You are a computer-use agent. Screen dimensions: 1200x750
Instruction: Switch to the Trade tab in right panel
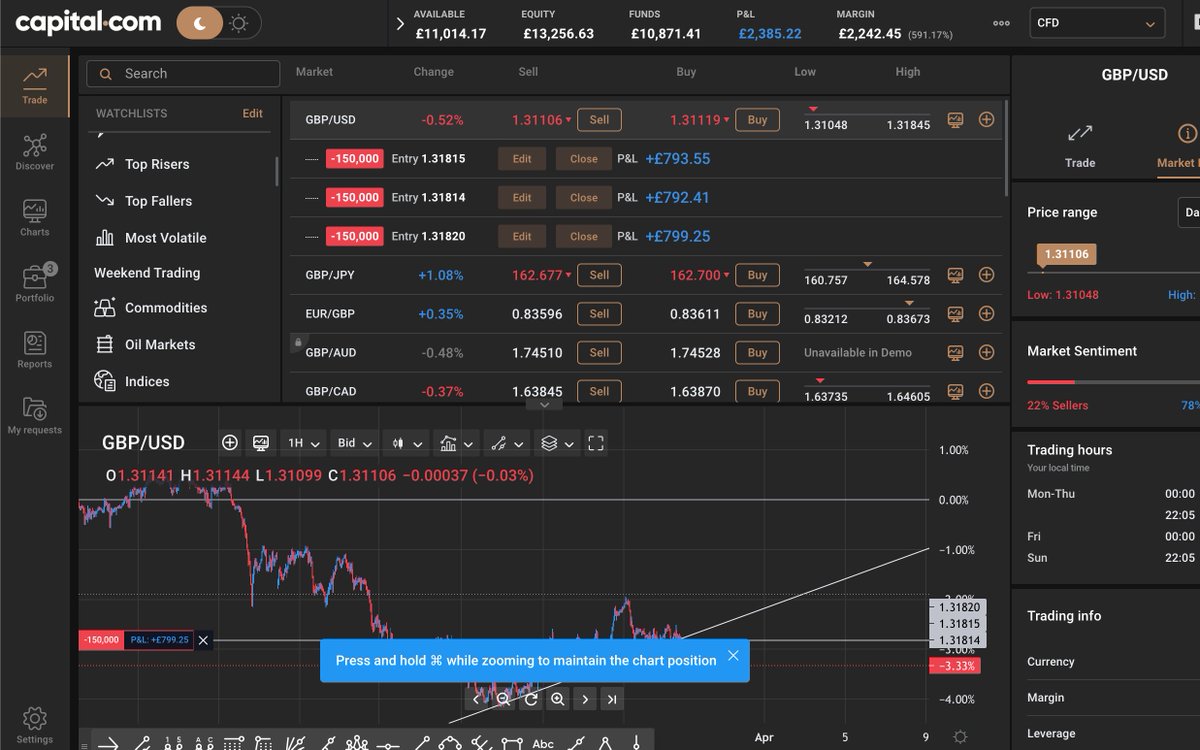click(1080, 147)
